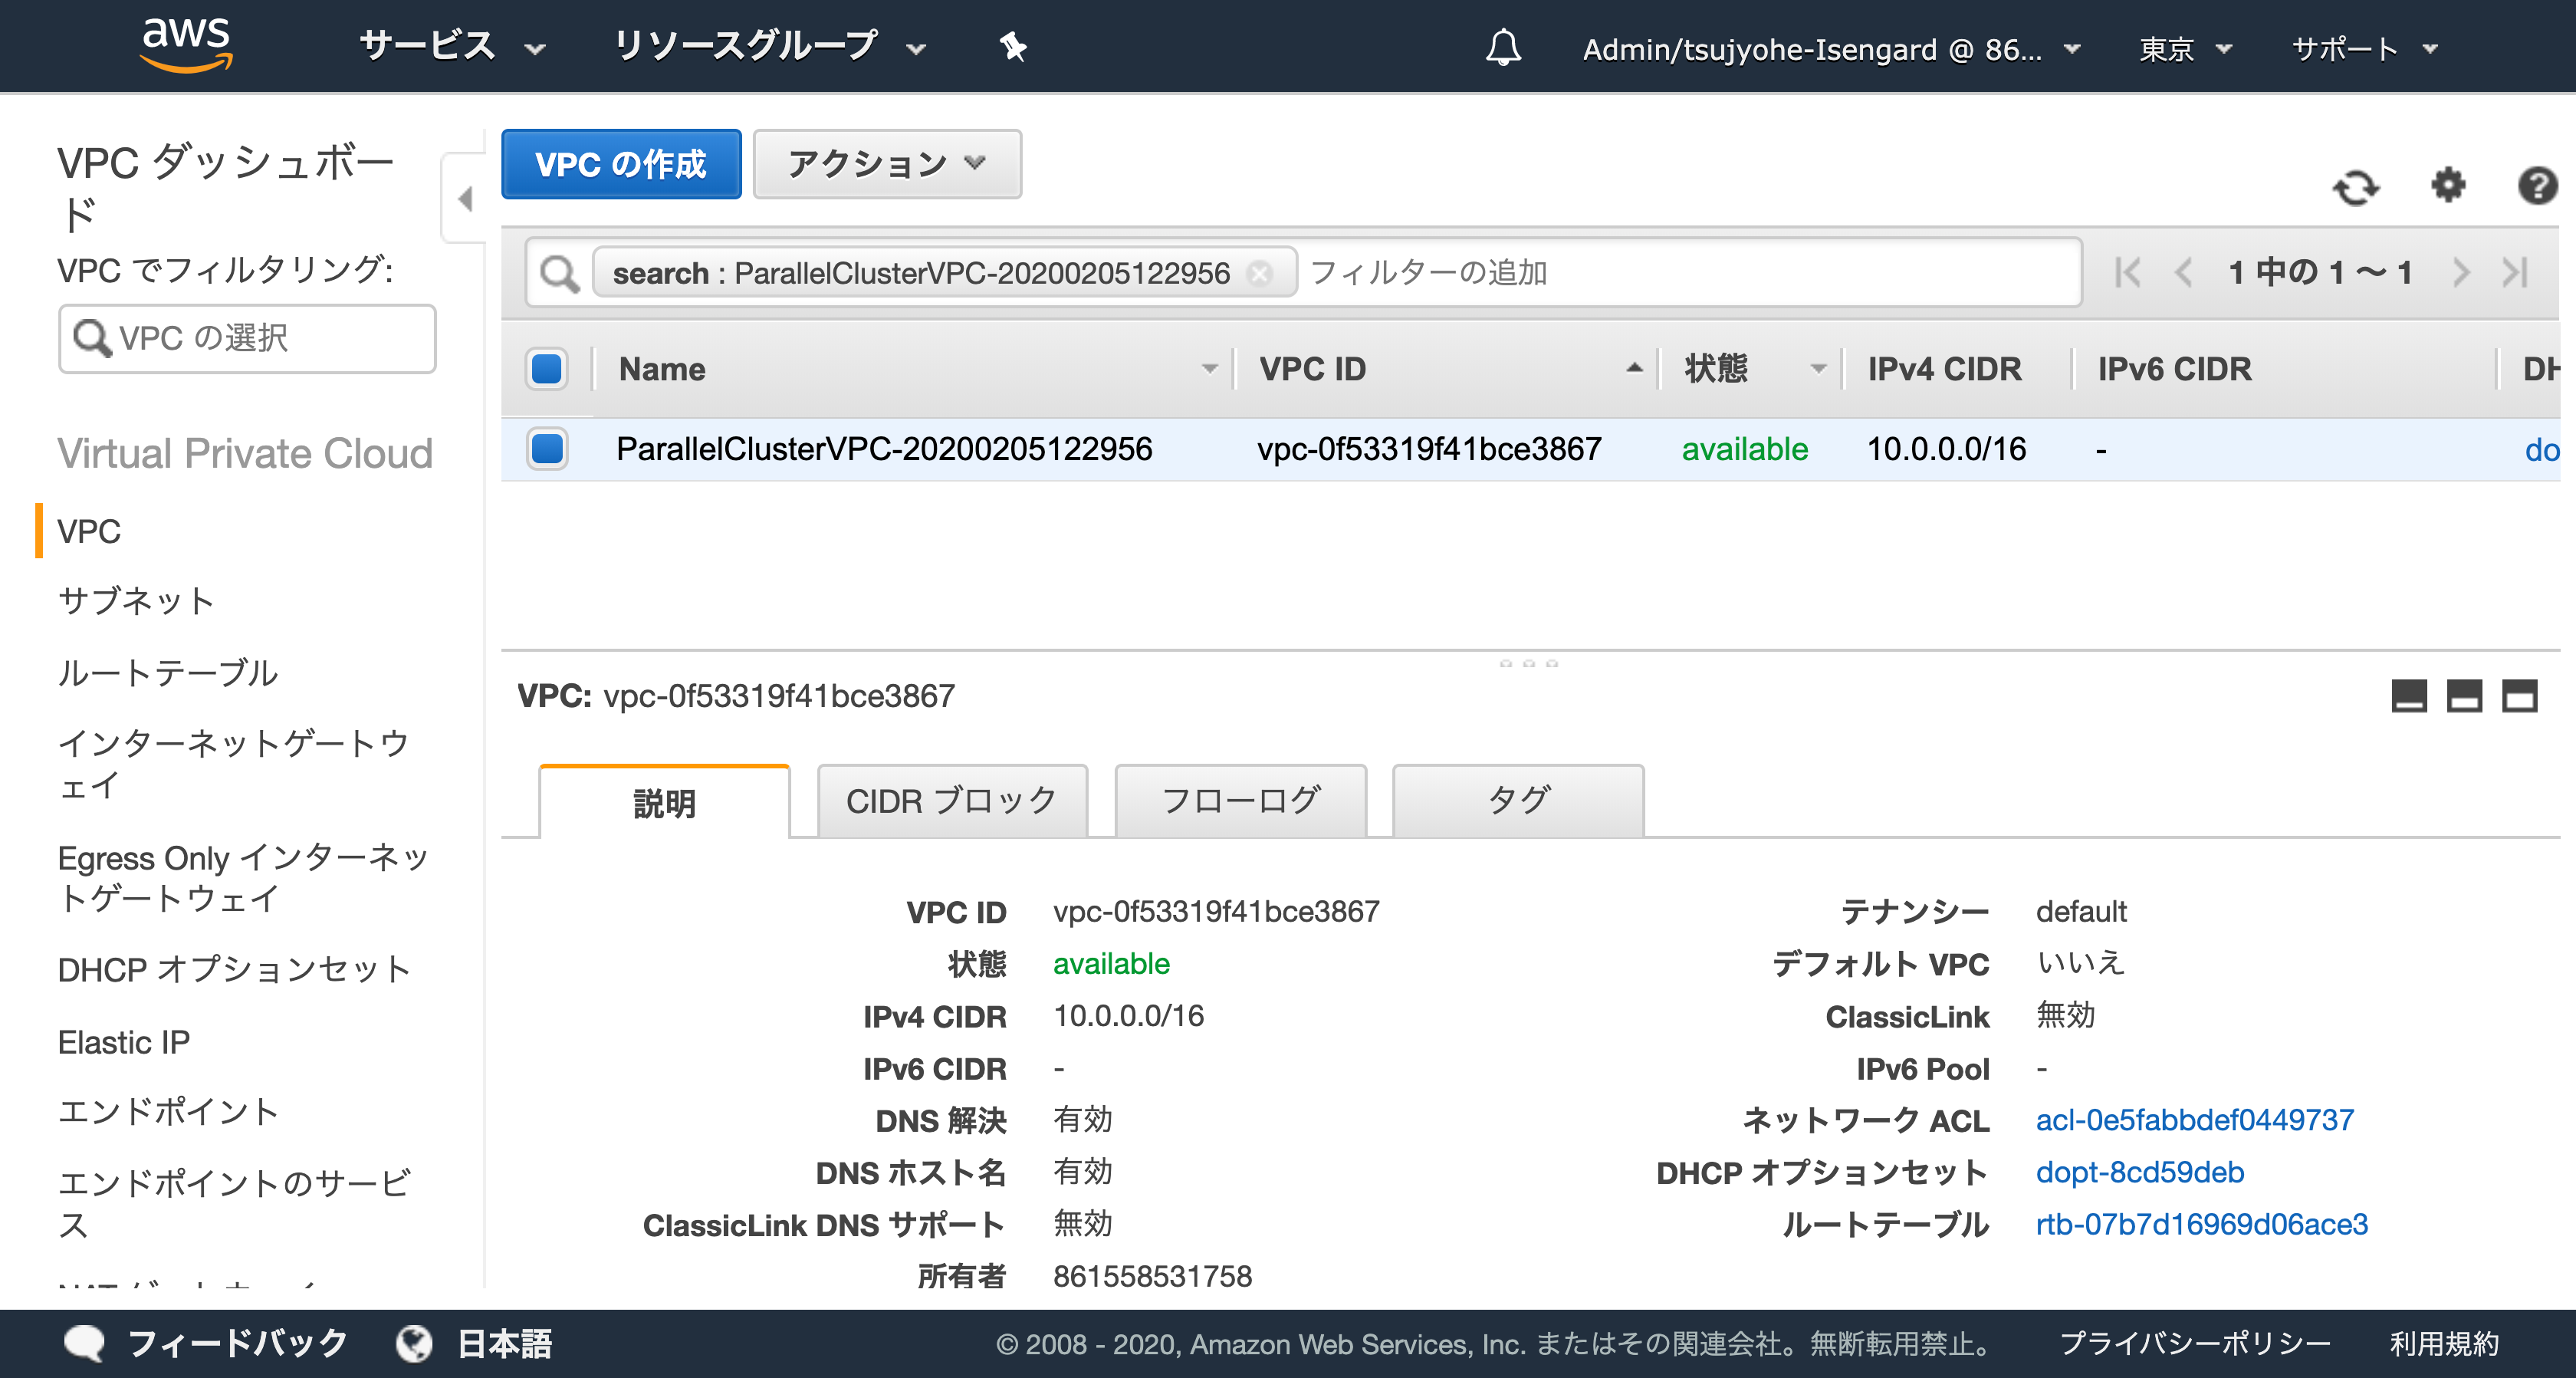
Task: Open サブネット in sidebar
Action: click(137, 601)
